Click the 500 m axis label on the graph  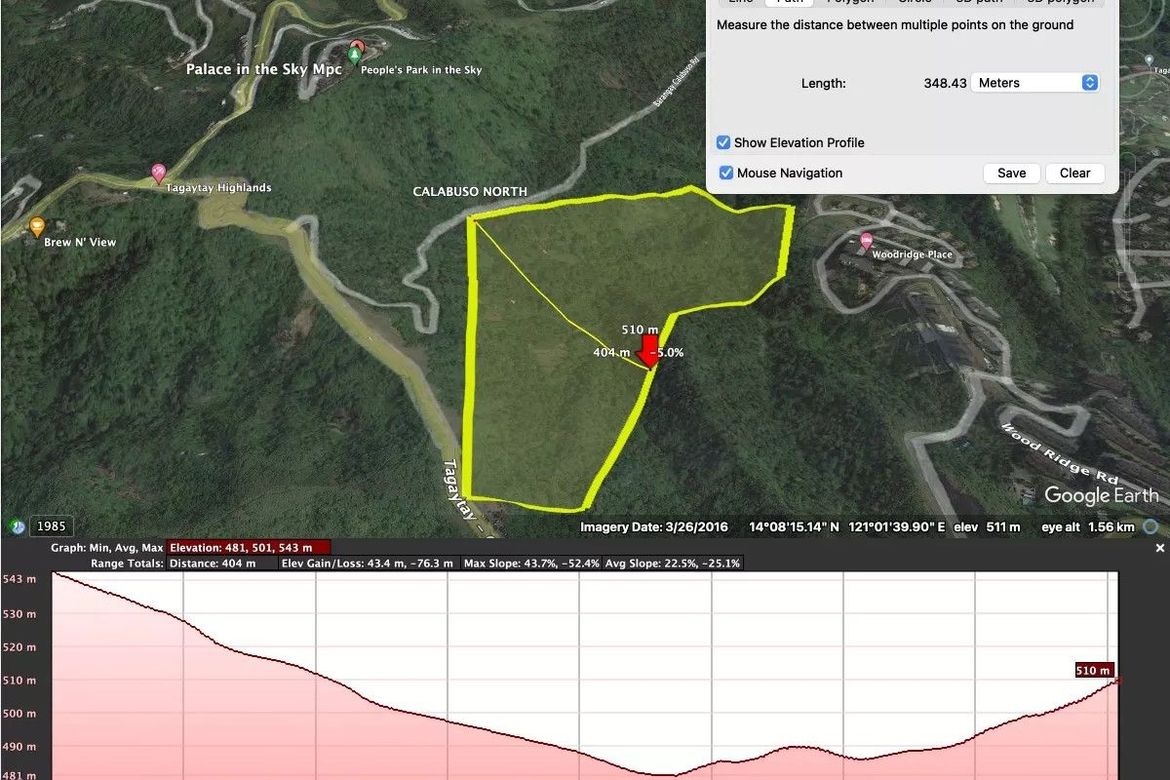pyautogui.click(x=19, y=714)
